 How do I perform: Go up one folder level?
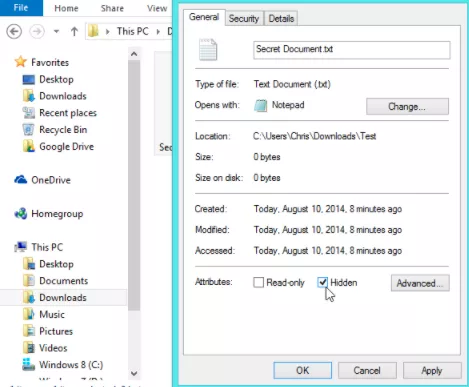(74, 32)
